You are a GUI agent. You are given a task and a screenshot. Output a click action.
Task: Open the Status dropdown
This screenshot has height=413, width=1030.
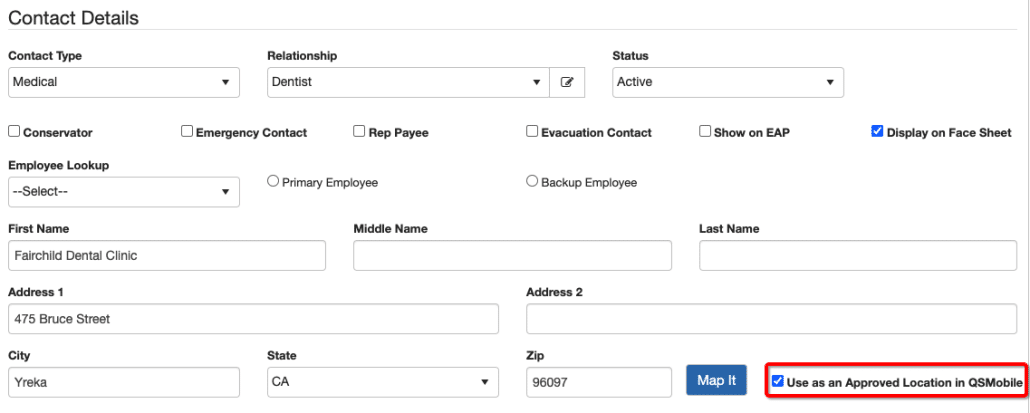point(727,82)
